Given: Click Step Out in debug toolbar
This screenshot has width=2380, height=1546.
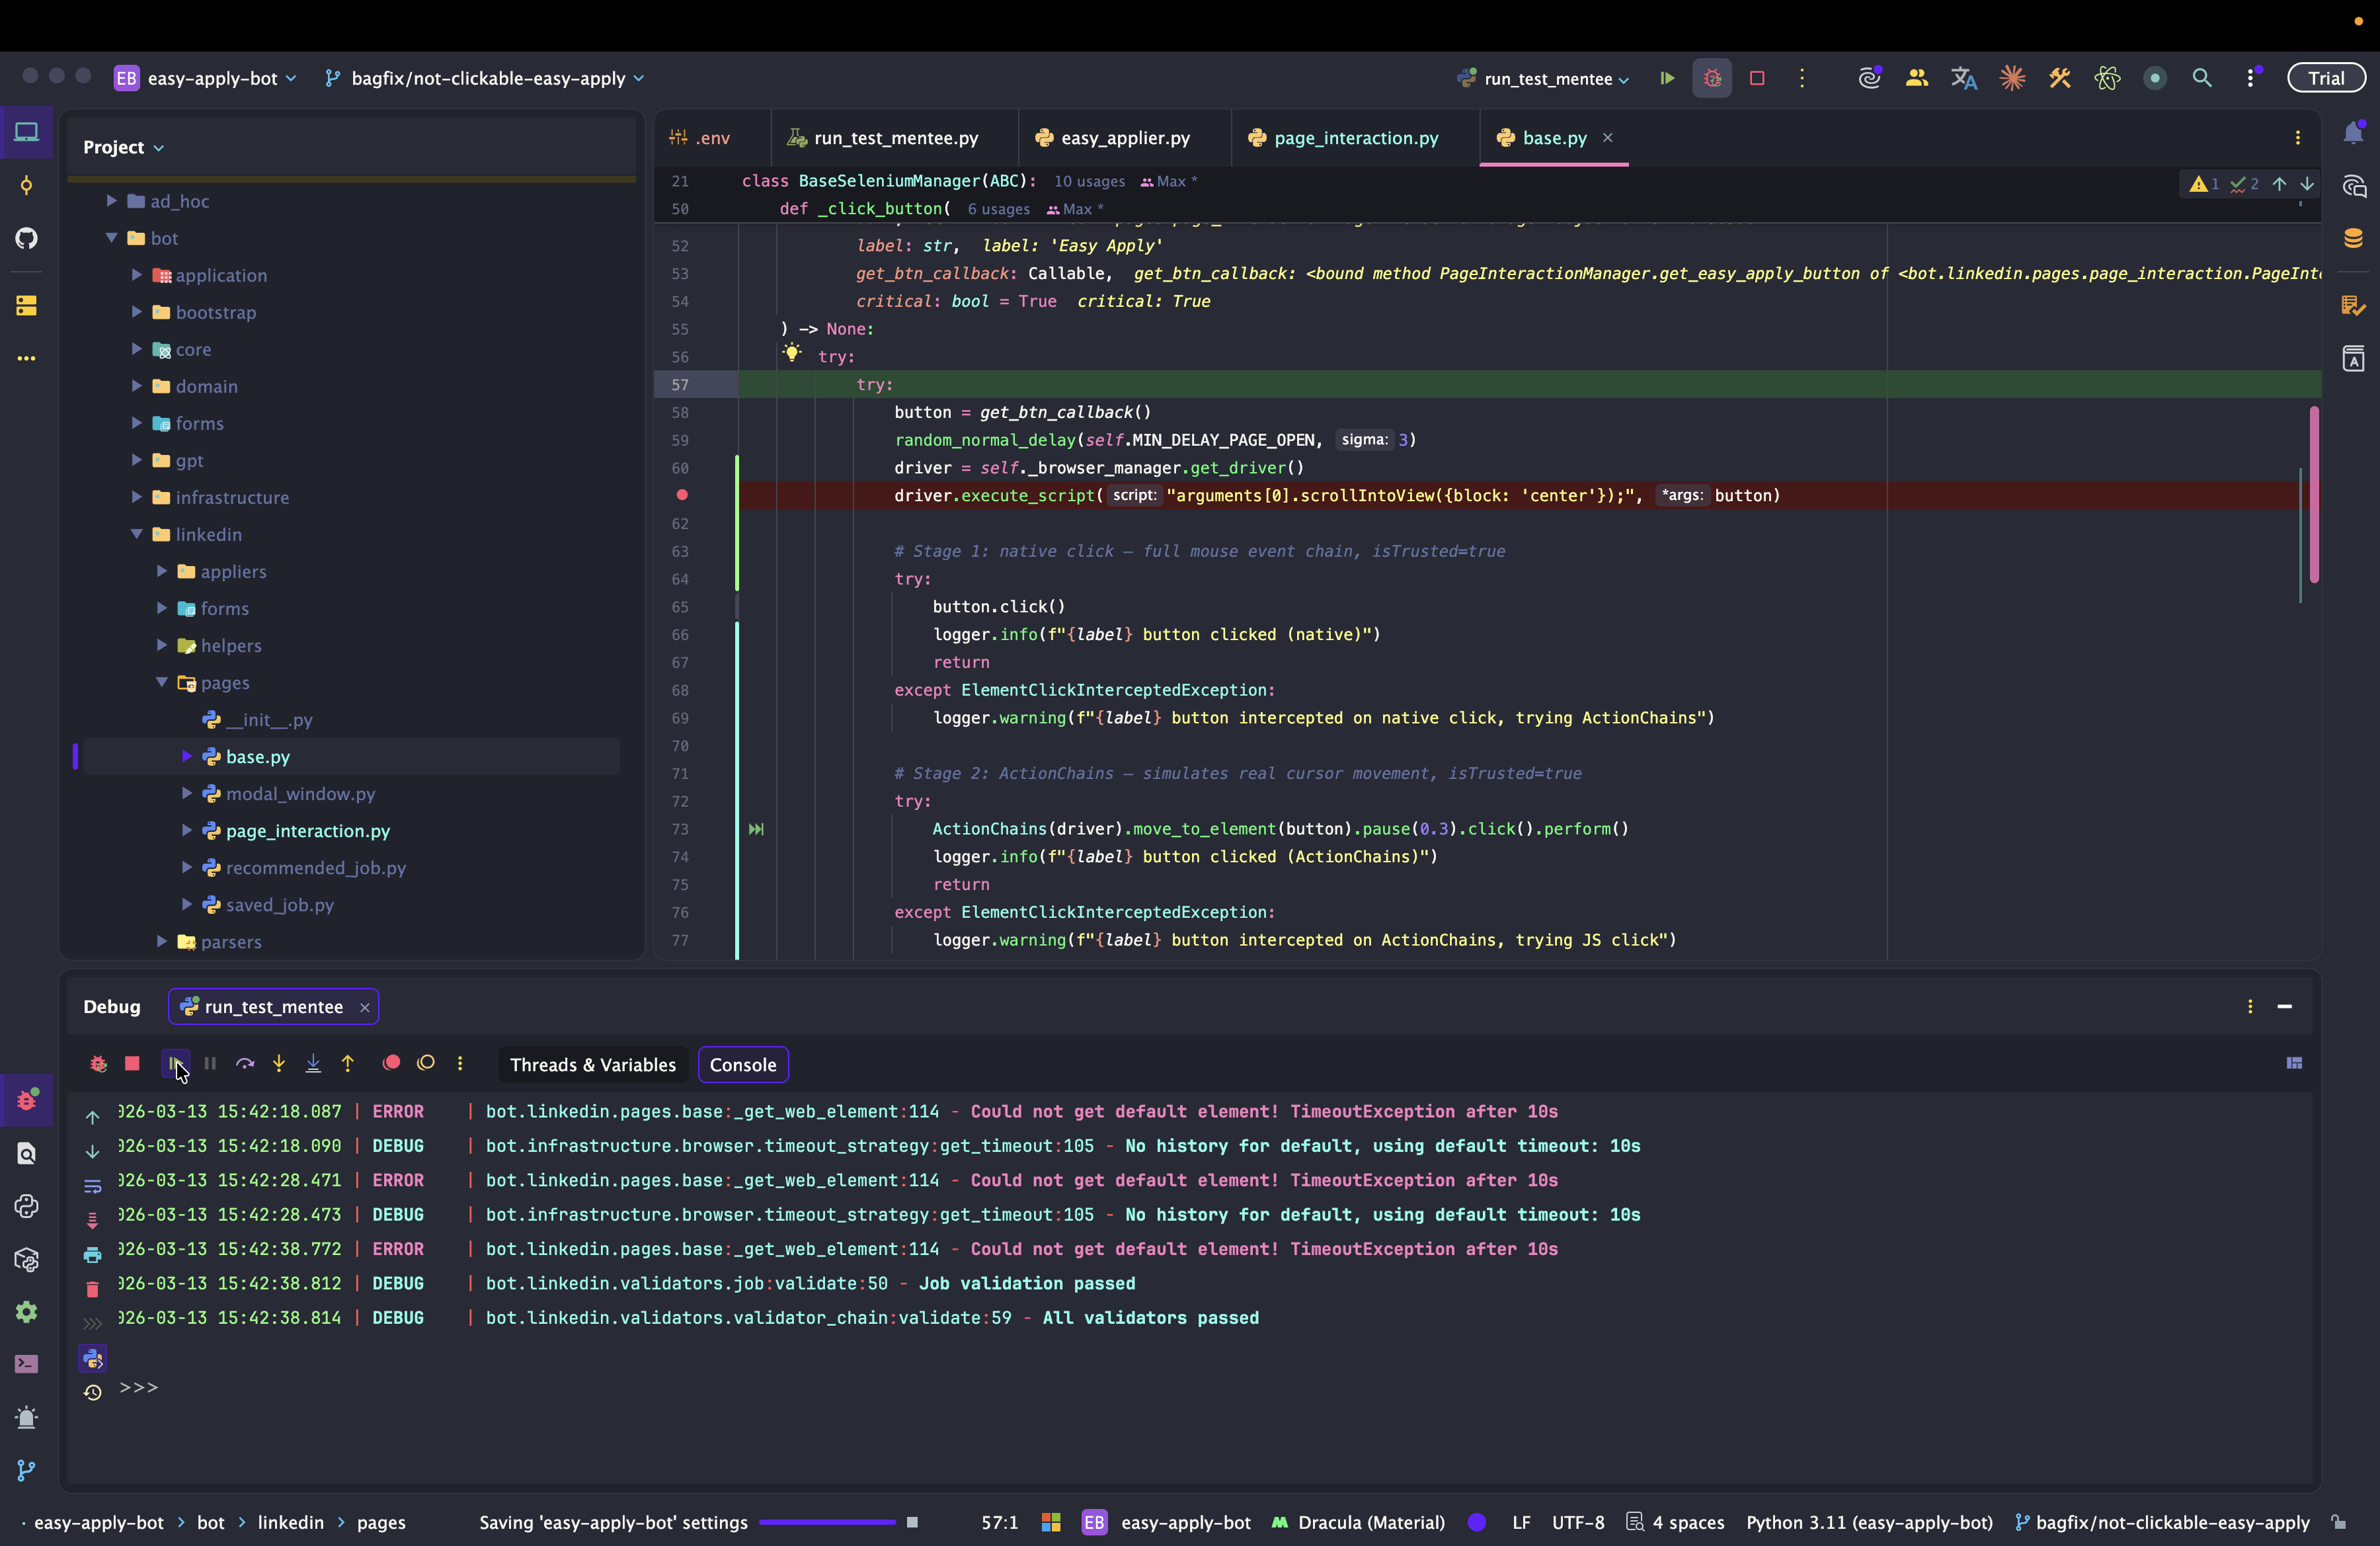Looking at the screenshot, I should point(347,1064).
